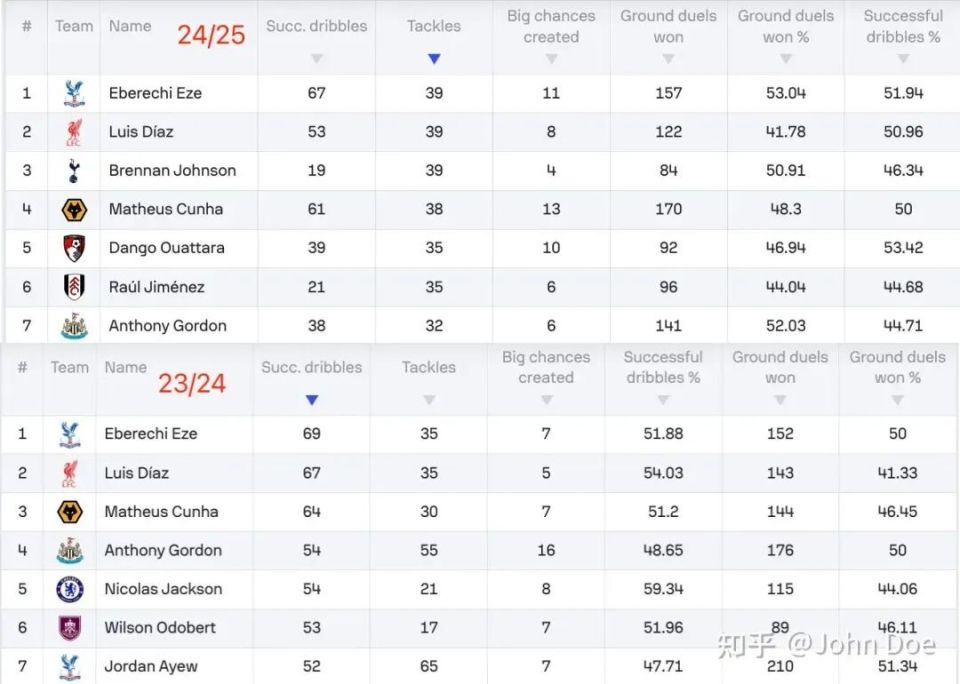Screen dimensions: 960x684
Task: Click Fulham crest next to Raúl Jiménez
Action: (74, 287)
